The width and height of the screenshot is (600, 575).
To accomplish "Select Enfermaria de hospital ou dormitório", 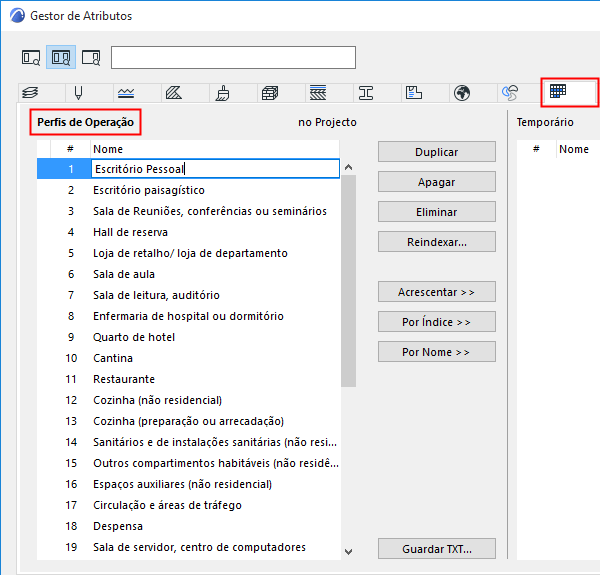I will (188, 316).
